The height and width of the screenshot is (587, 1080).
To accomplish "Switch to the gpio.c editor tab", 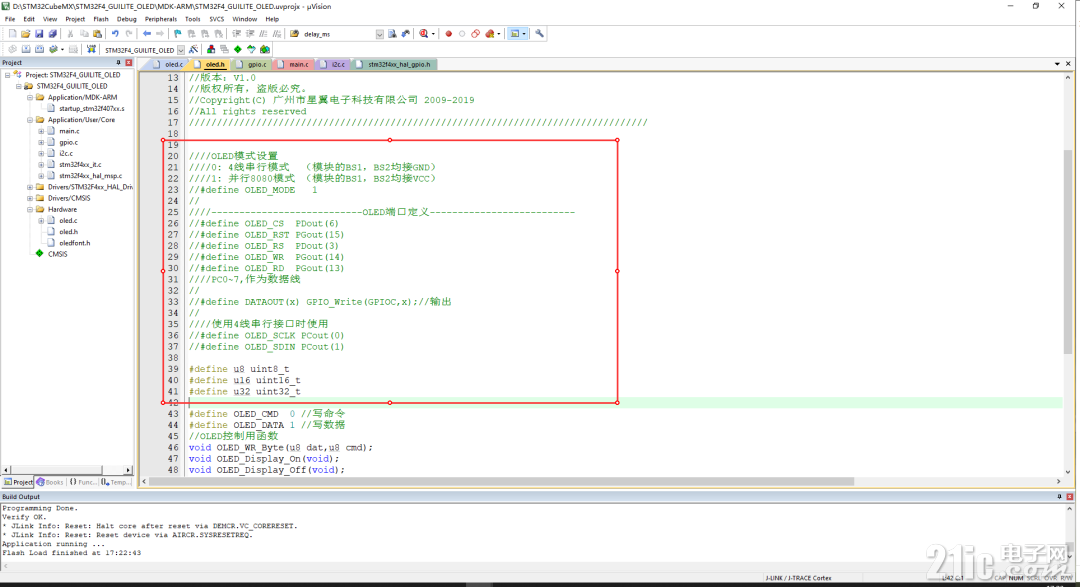I will (x=253, y=64).
